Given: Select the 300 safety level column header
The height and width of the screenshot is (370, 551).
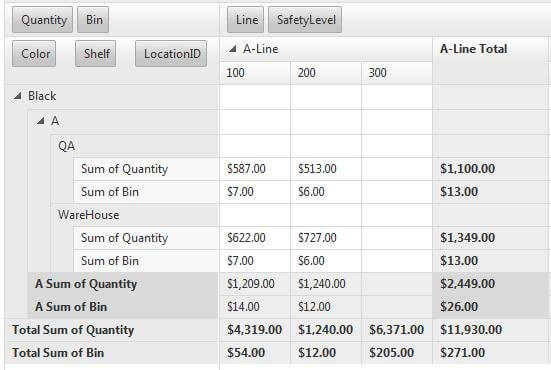Looking at the screenshot, I should (397, 73).
